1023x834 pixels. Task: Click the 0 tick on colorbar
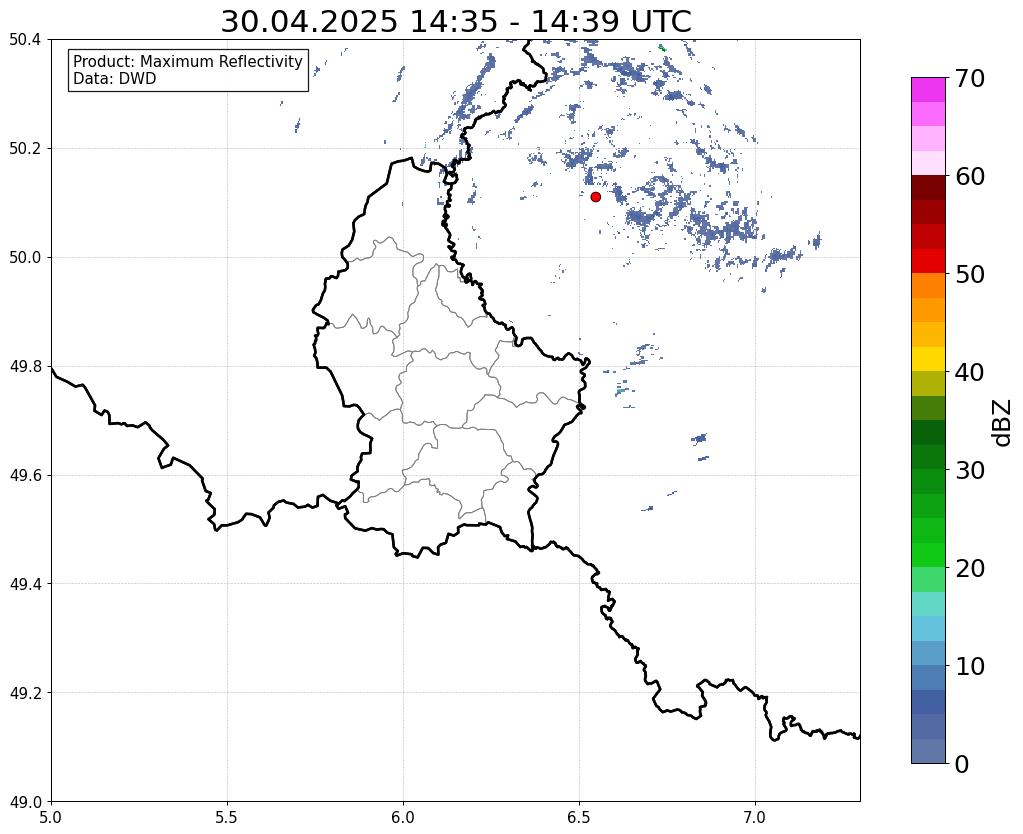pyautogui.click(x=962, y=764)
